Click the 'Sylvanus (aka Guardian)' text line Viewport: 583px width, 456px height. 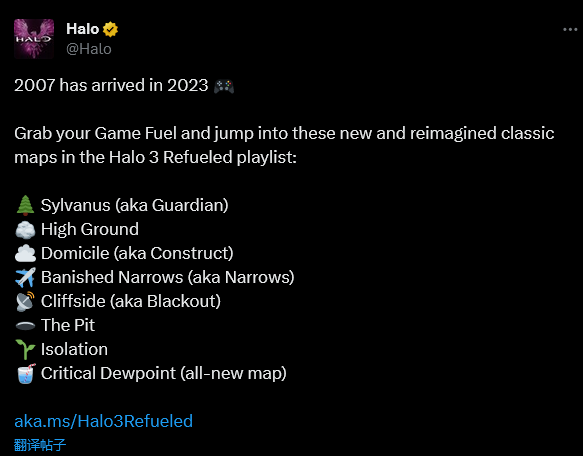coord(135,205)
